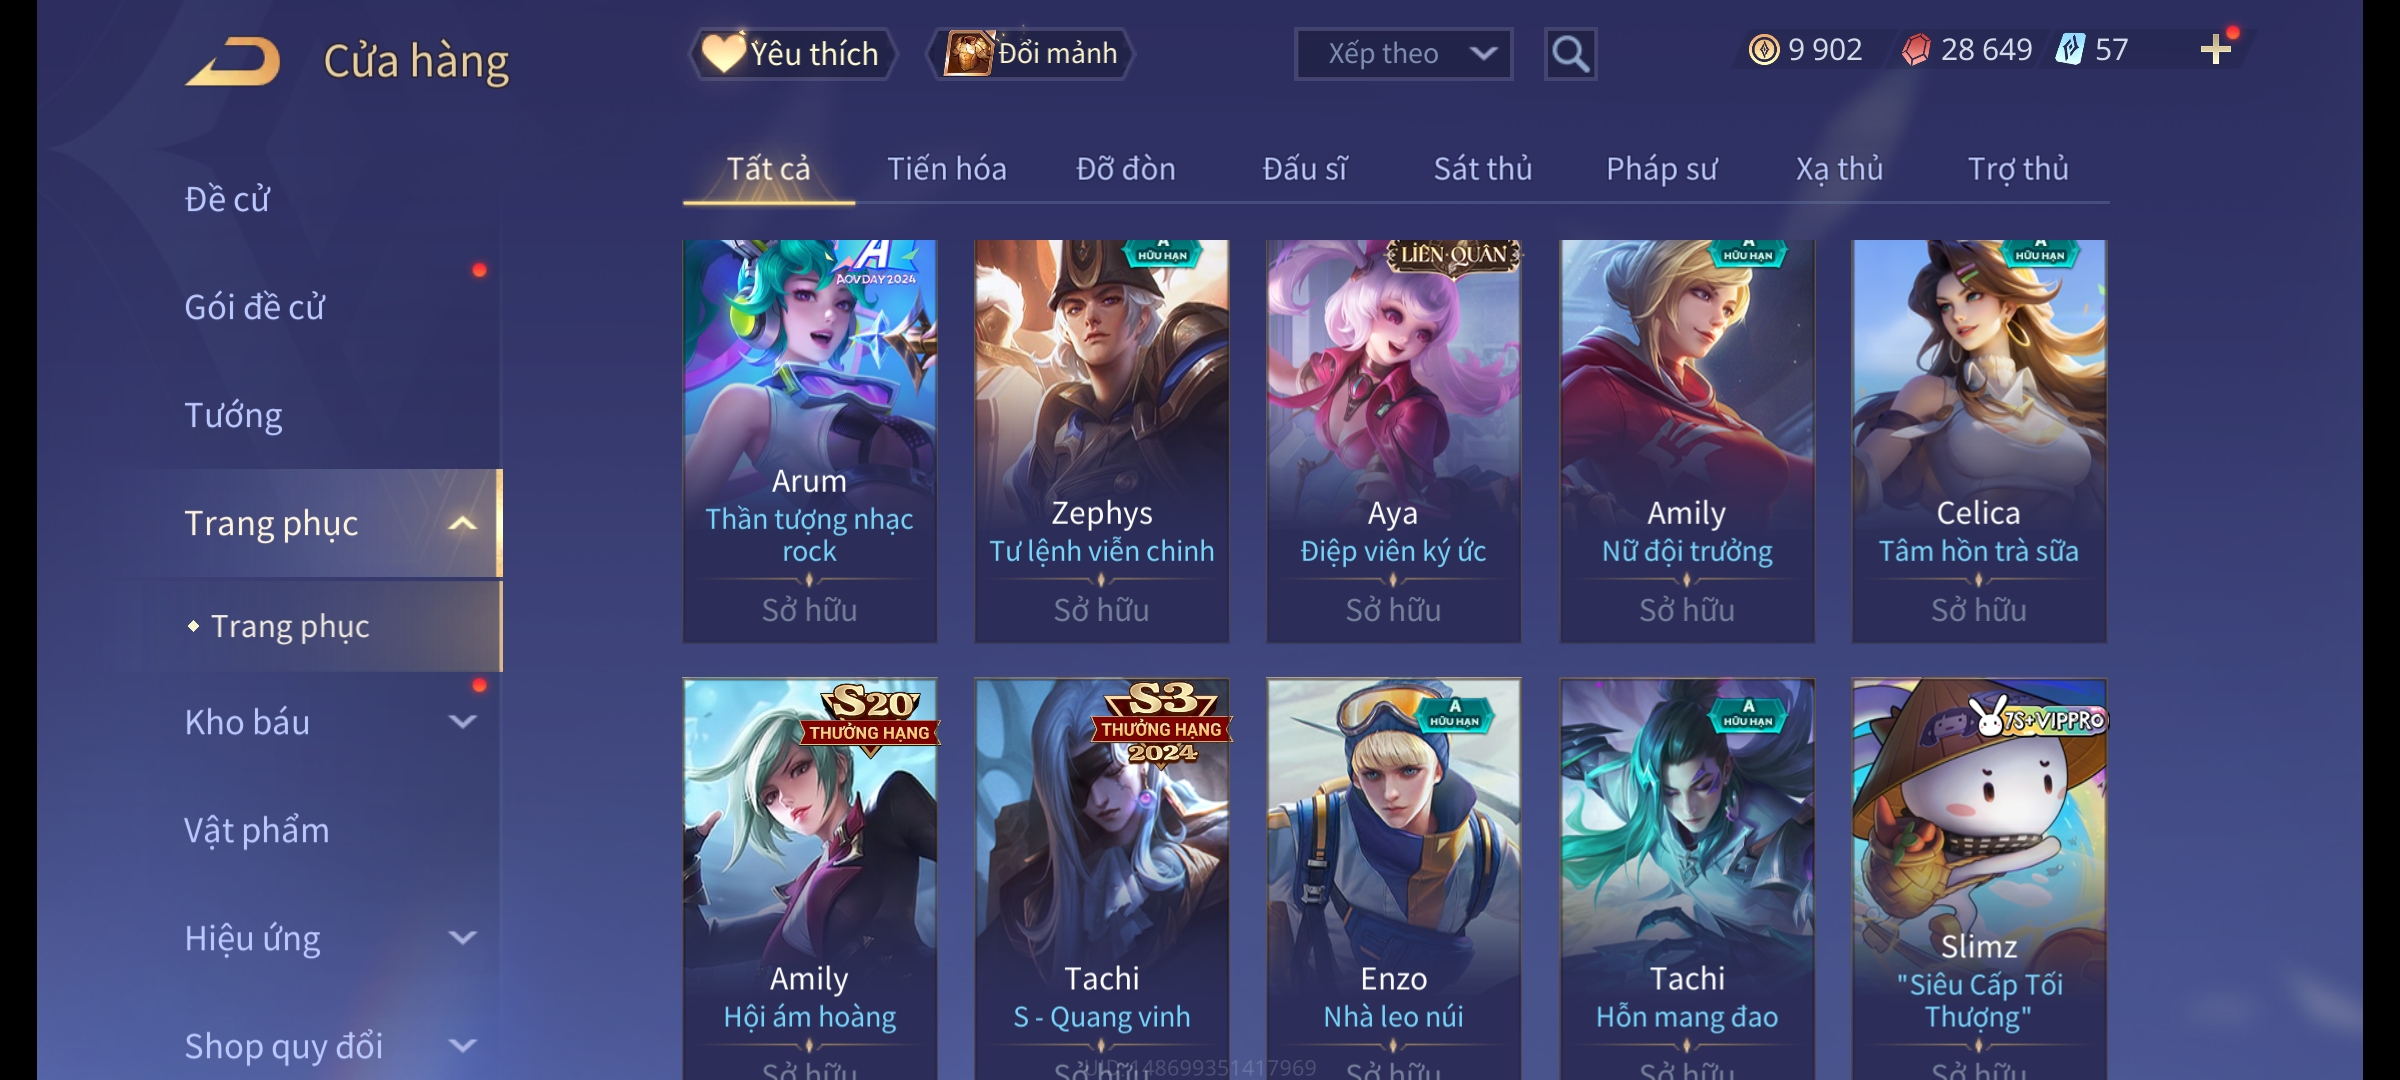Open the search magnifier icon

(x=1570, y=54)
